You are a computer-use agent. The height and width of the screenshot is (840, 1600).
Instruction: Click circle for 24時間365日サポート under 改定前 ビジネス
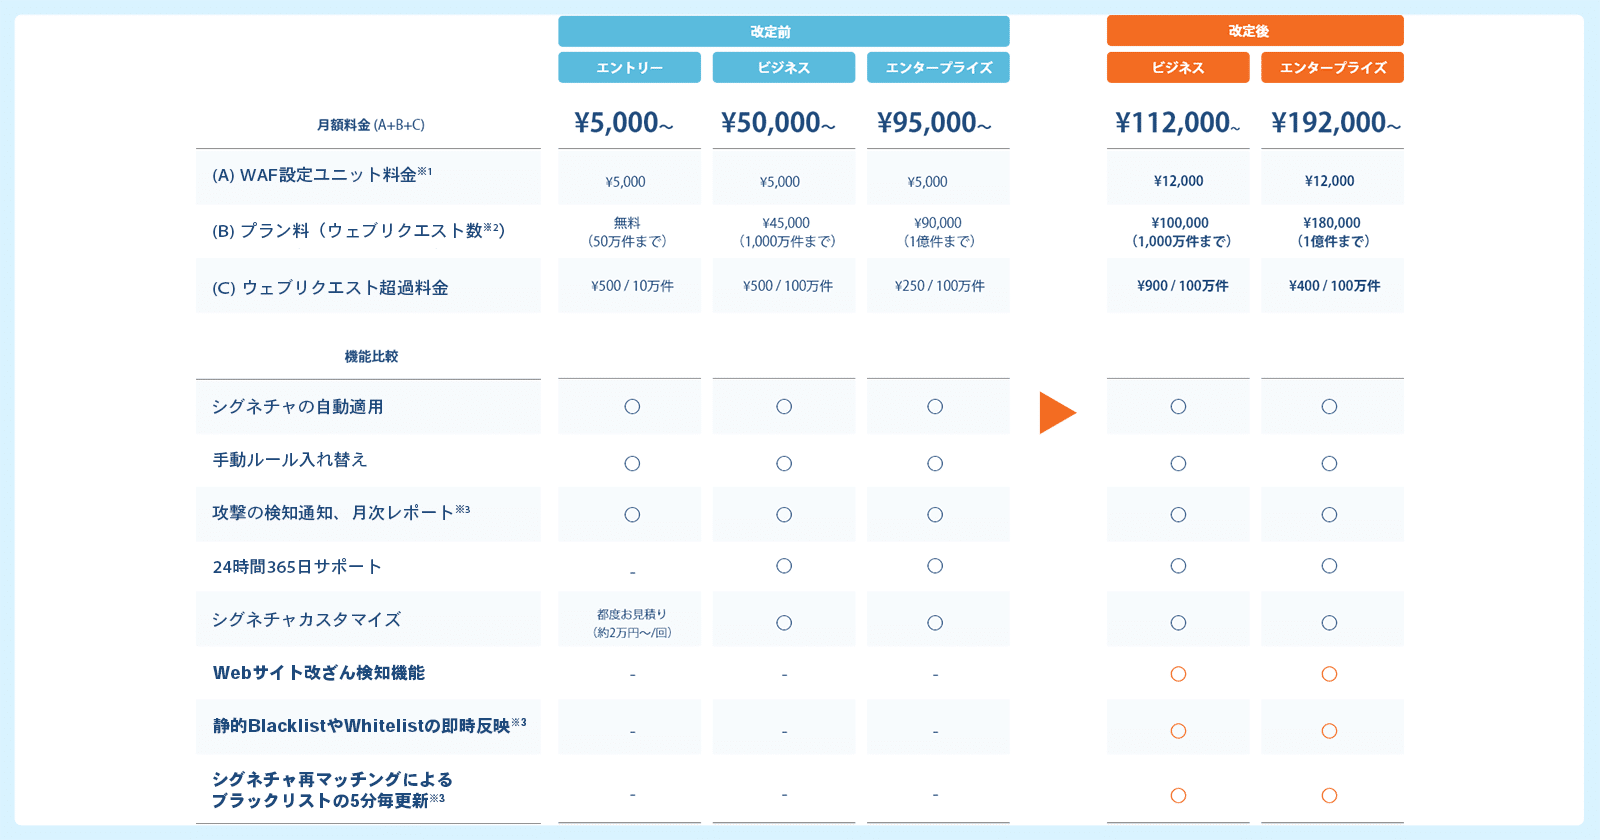(x=784, y=566)
